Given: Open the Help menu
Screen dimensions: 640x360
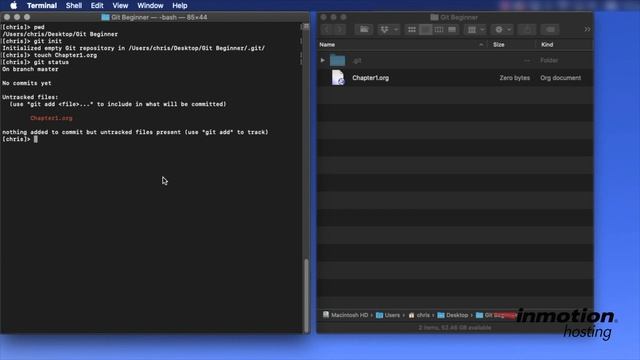Looking at the screenshot, I should pyautogui.click(x=180, y=6).
